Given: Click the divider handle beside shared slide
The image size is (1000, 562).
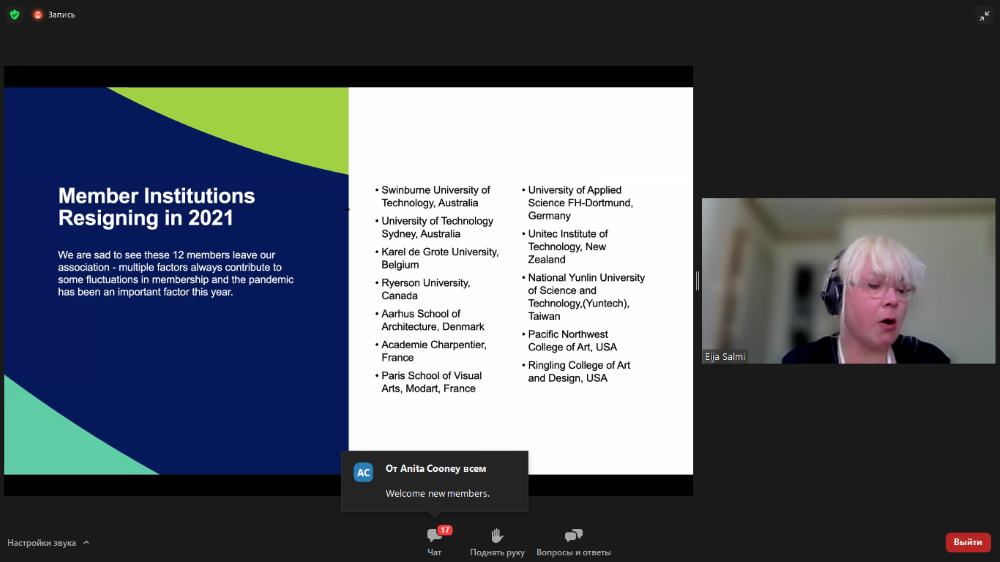Looking at the screenshot, I should coord(697,281).
